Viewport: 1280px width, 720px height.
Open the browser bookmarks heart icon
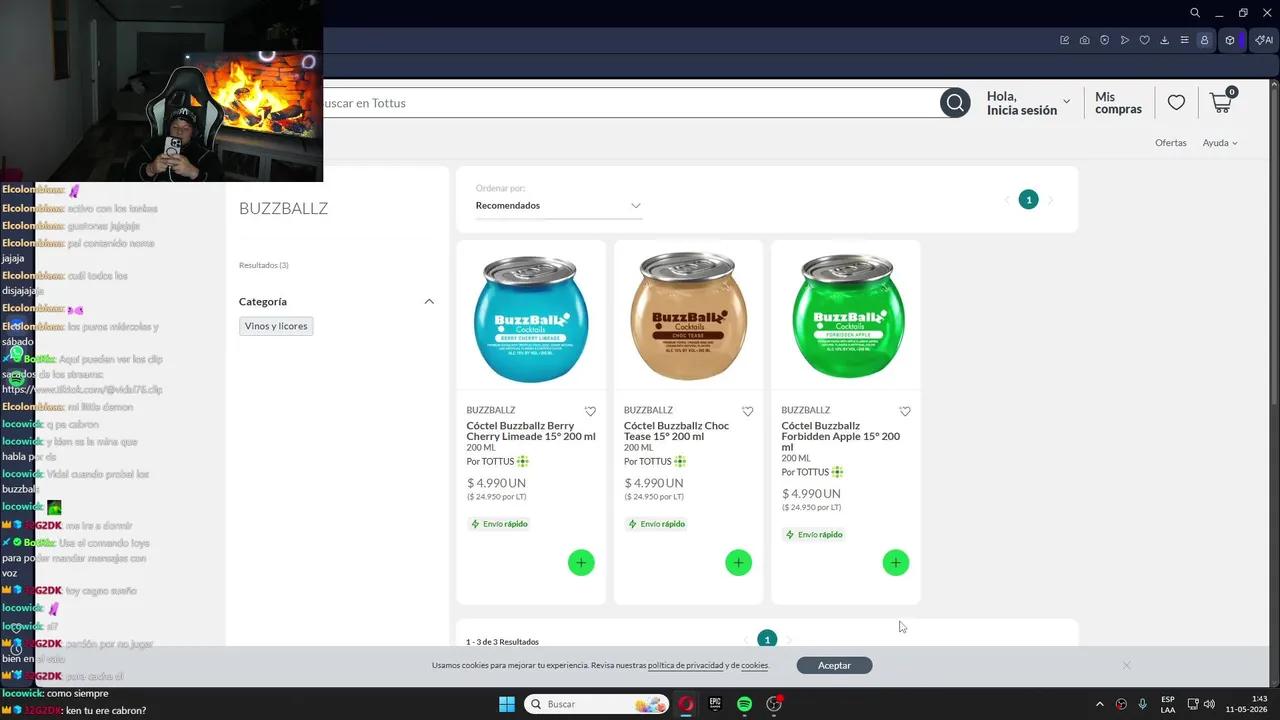pyautogui.click(x=1145, y=40)
